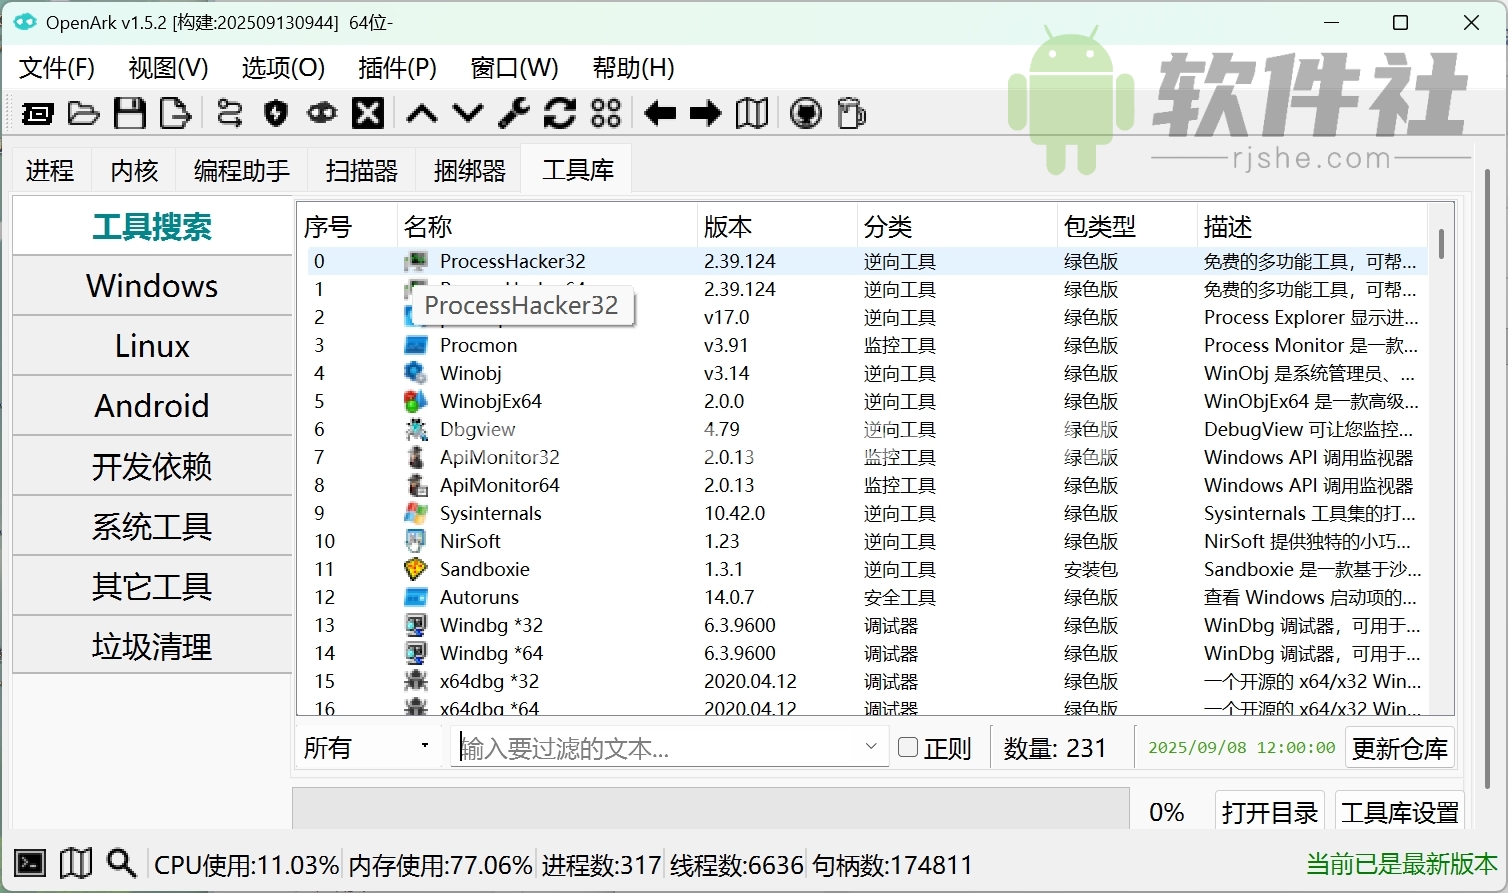Click the magnifier icon in the status bar
This screenshot has height=893, width=1508.
click(x=121, y=863)
